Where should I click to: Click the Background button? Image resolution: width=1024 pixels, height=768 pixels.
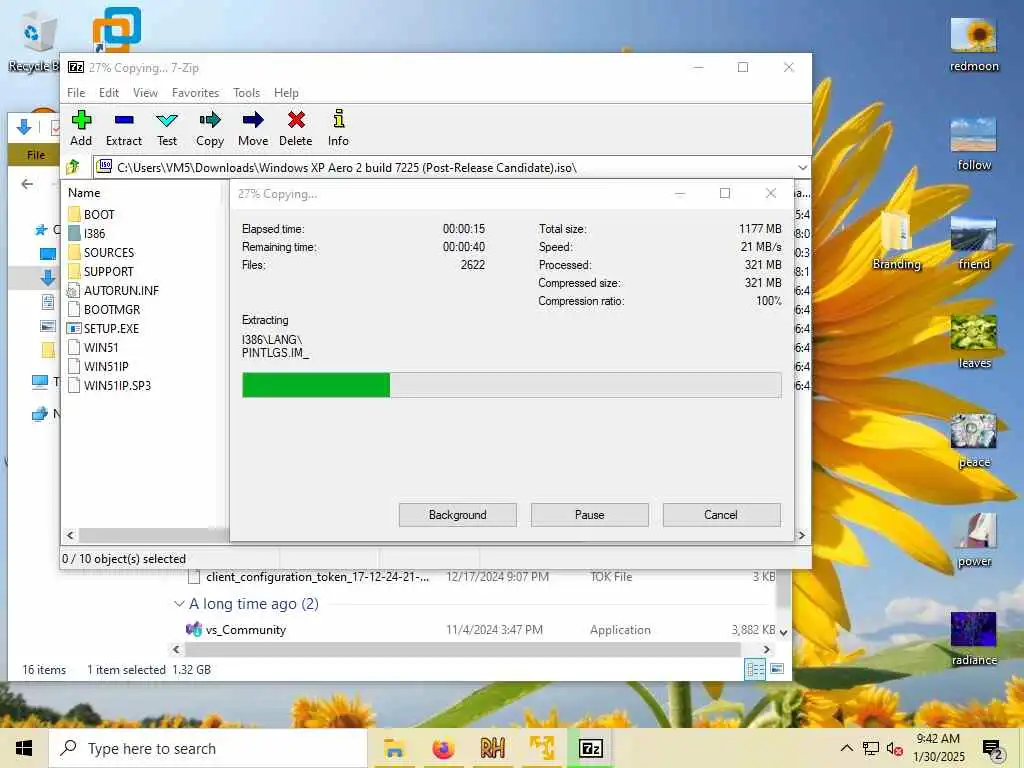(457, 515)
